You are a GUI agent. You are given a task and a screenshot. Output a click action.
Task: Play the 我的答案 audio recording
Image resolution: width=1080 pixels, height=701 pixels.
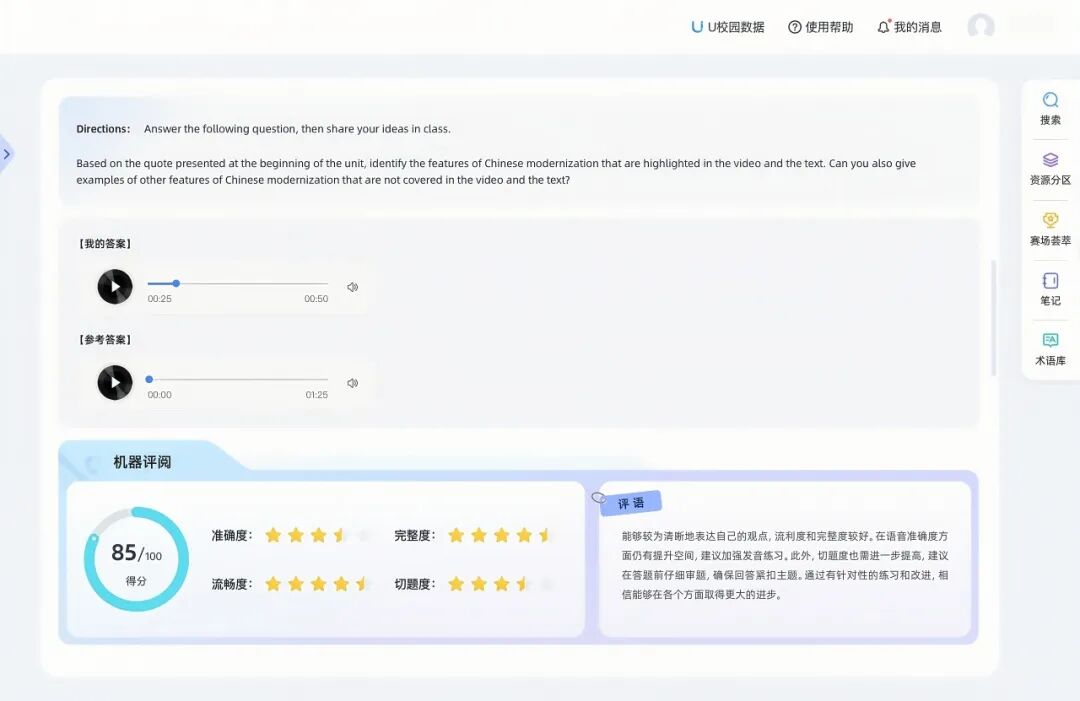(x=115, y=287)
